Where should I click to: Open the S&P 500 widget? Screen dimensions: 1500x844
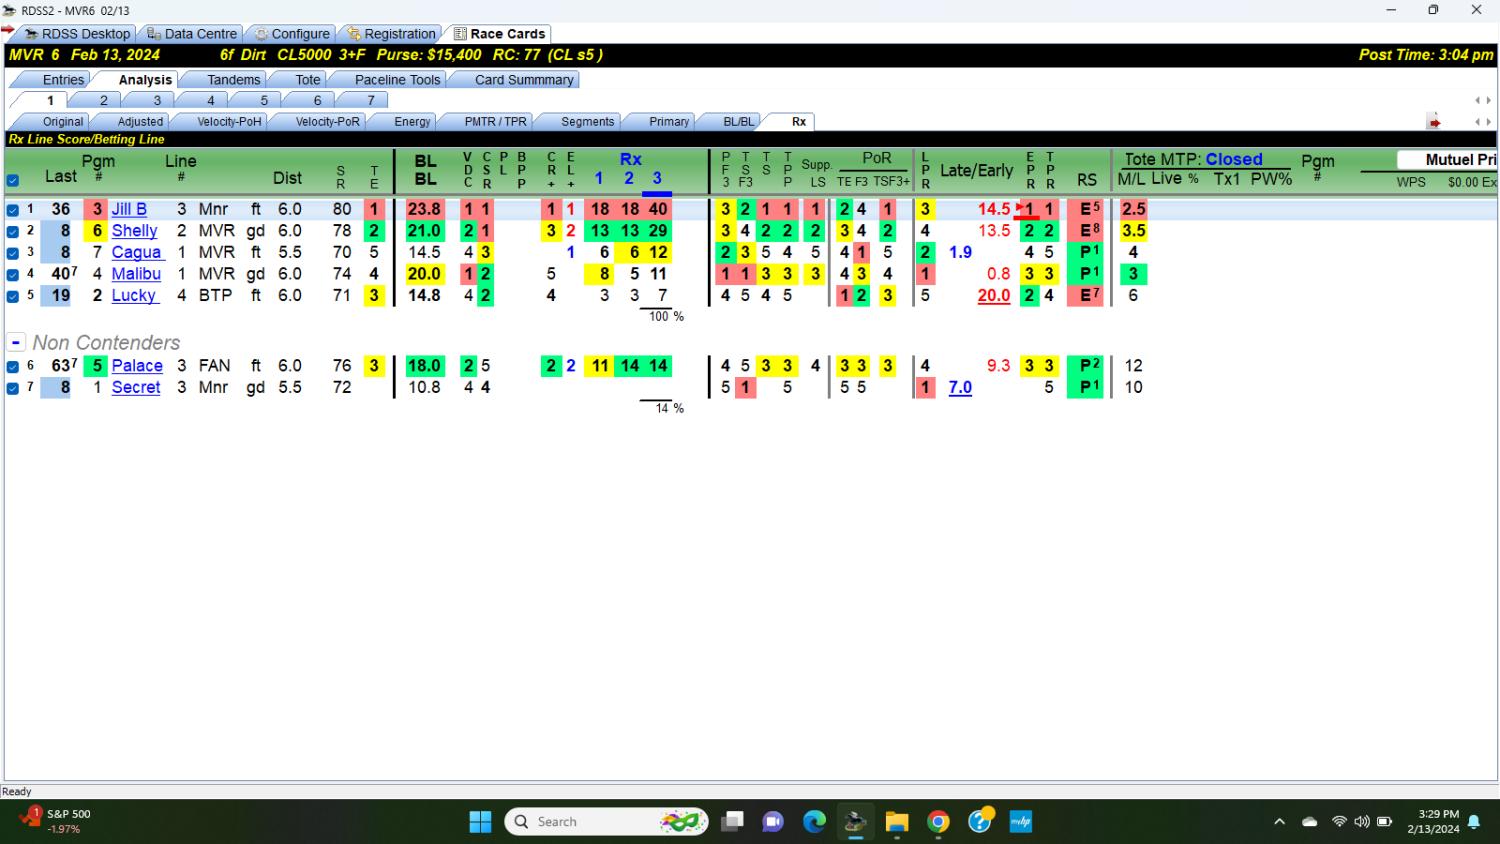pyautogui.click(x=56, y=821)
